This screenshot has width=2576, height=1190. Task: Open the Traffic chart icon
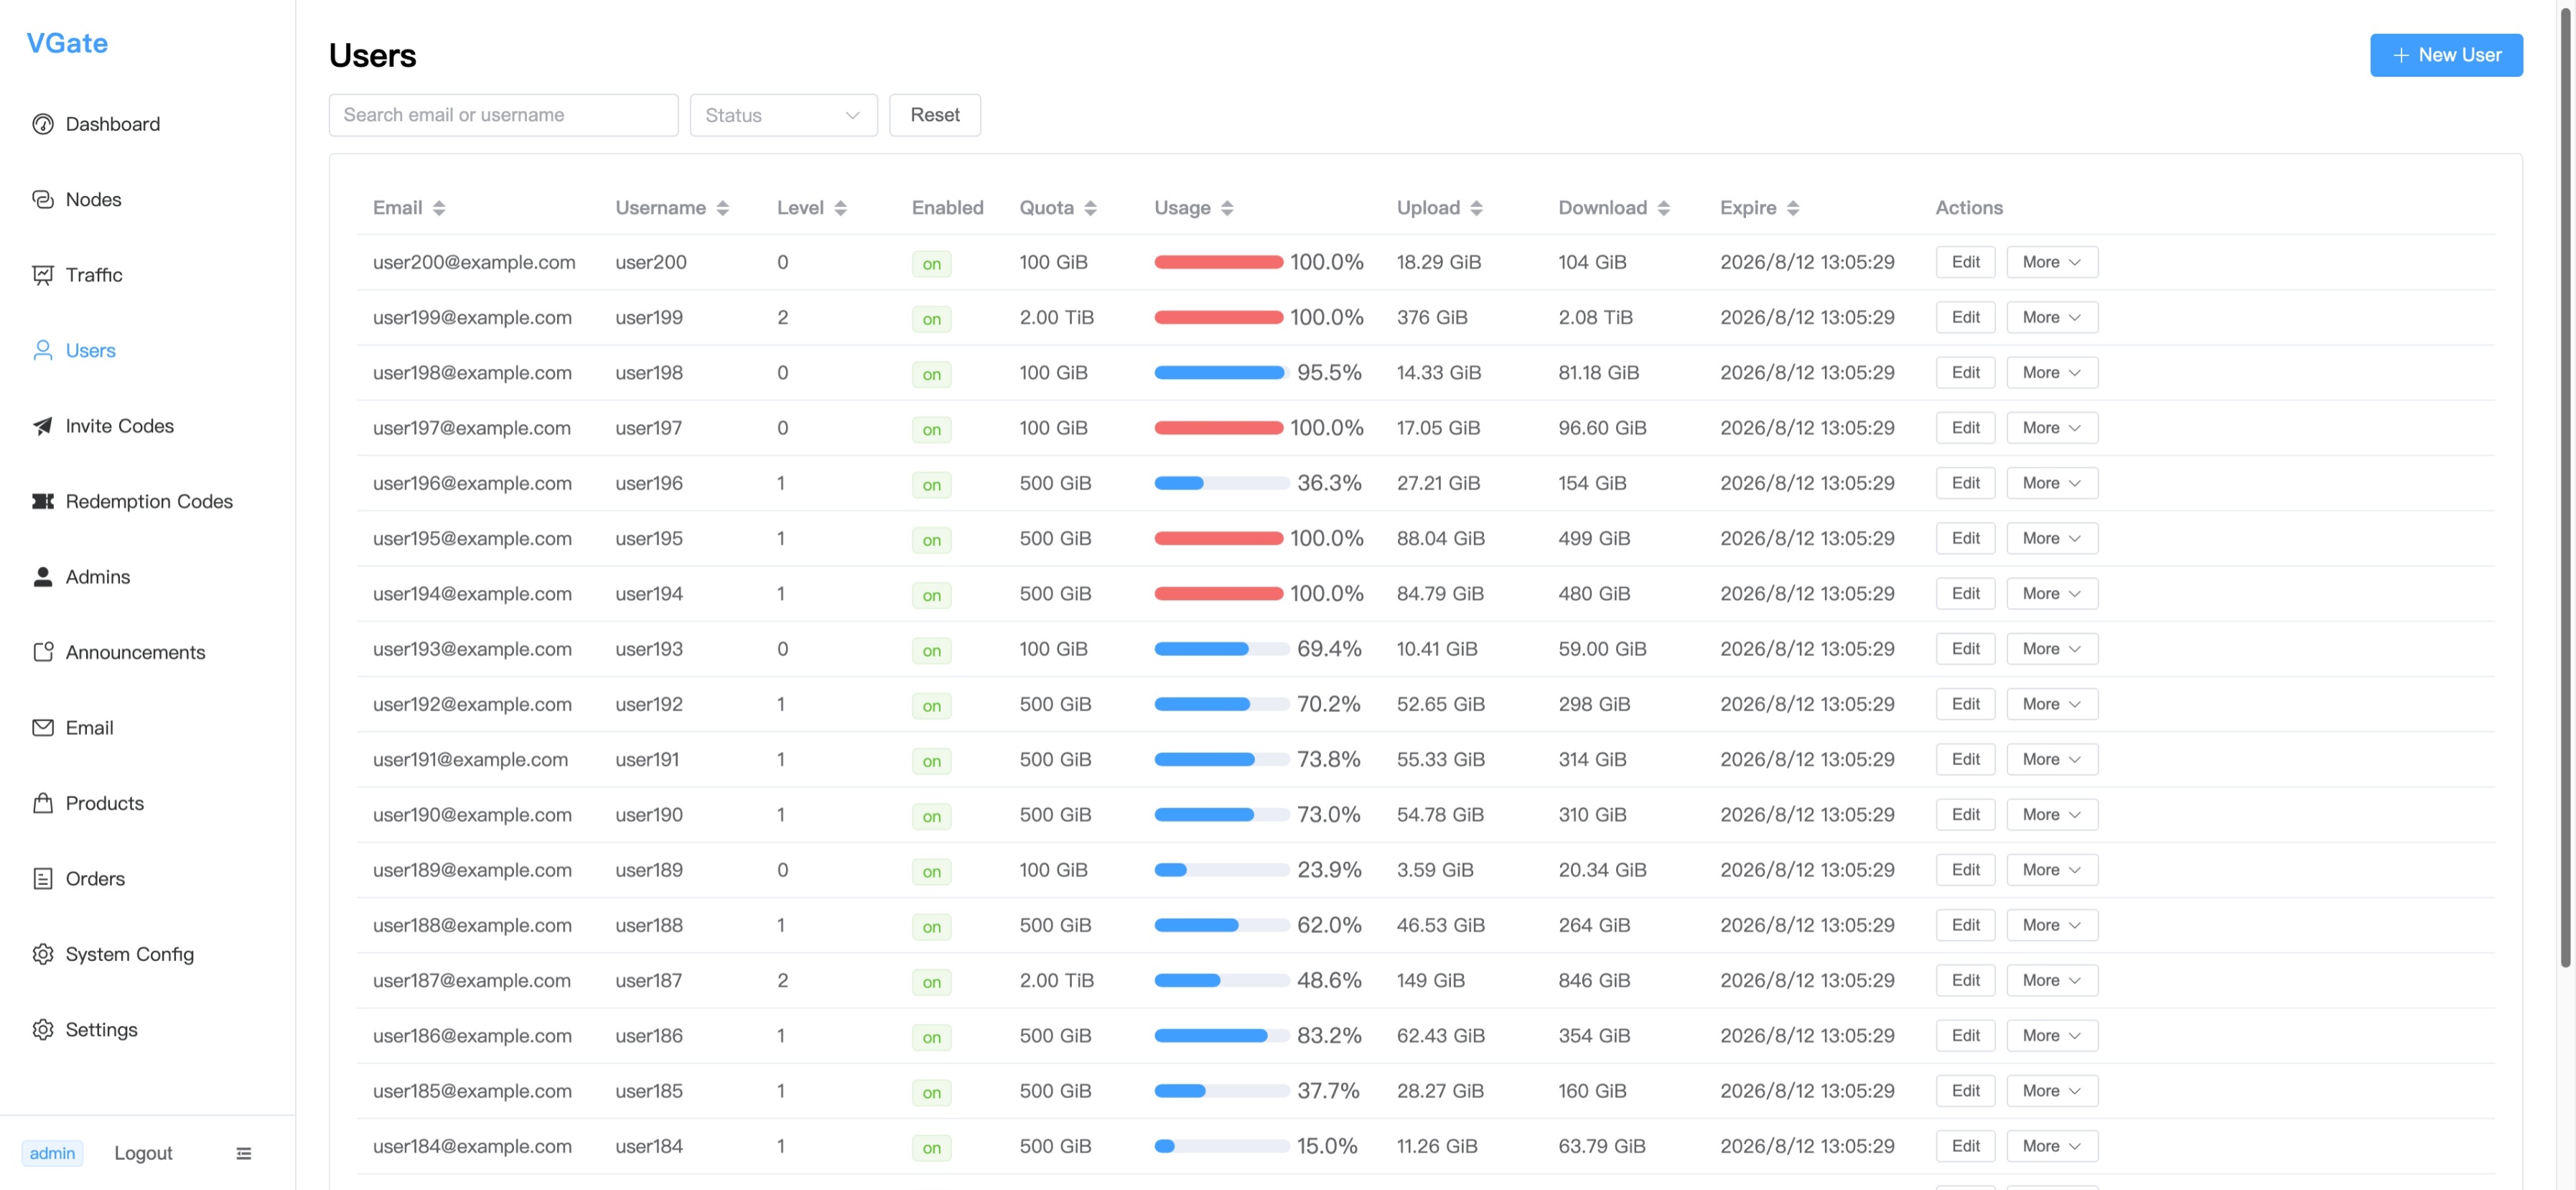point(42,275)
